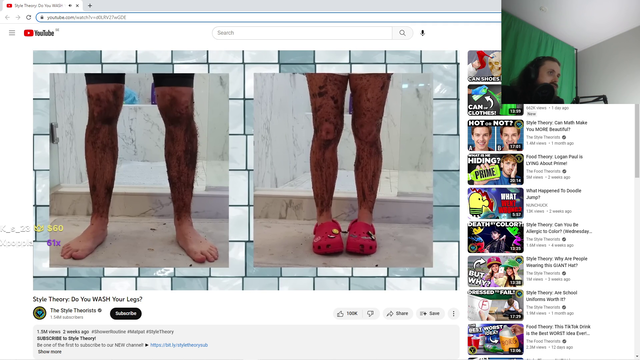Open 'Are School Uniforms Worth It?' title
Image resolution: width=640 pixels, height=360 pixels.
551,296
